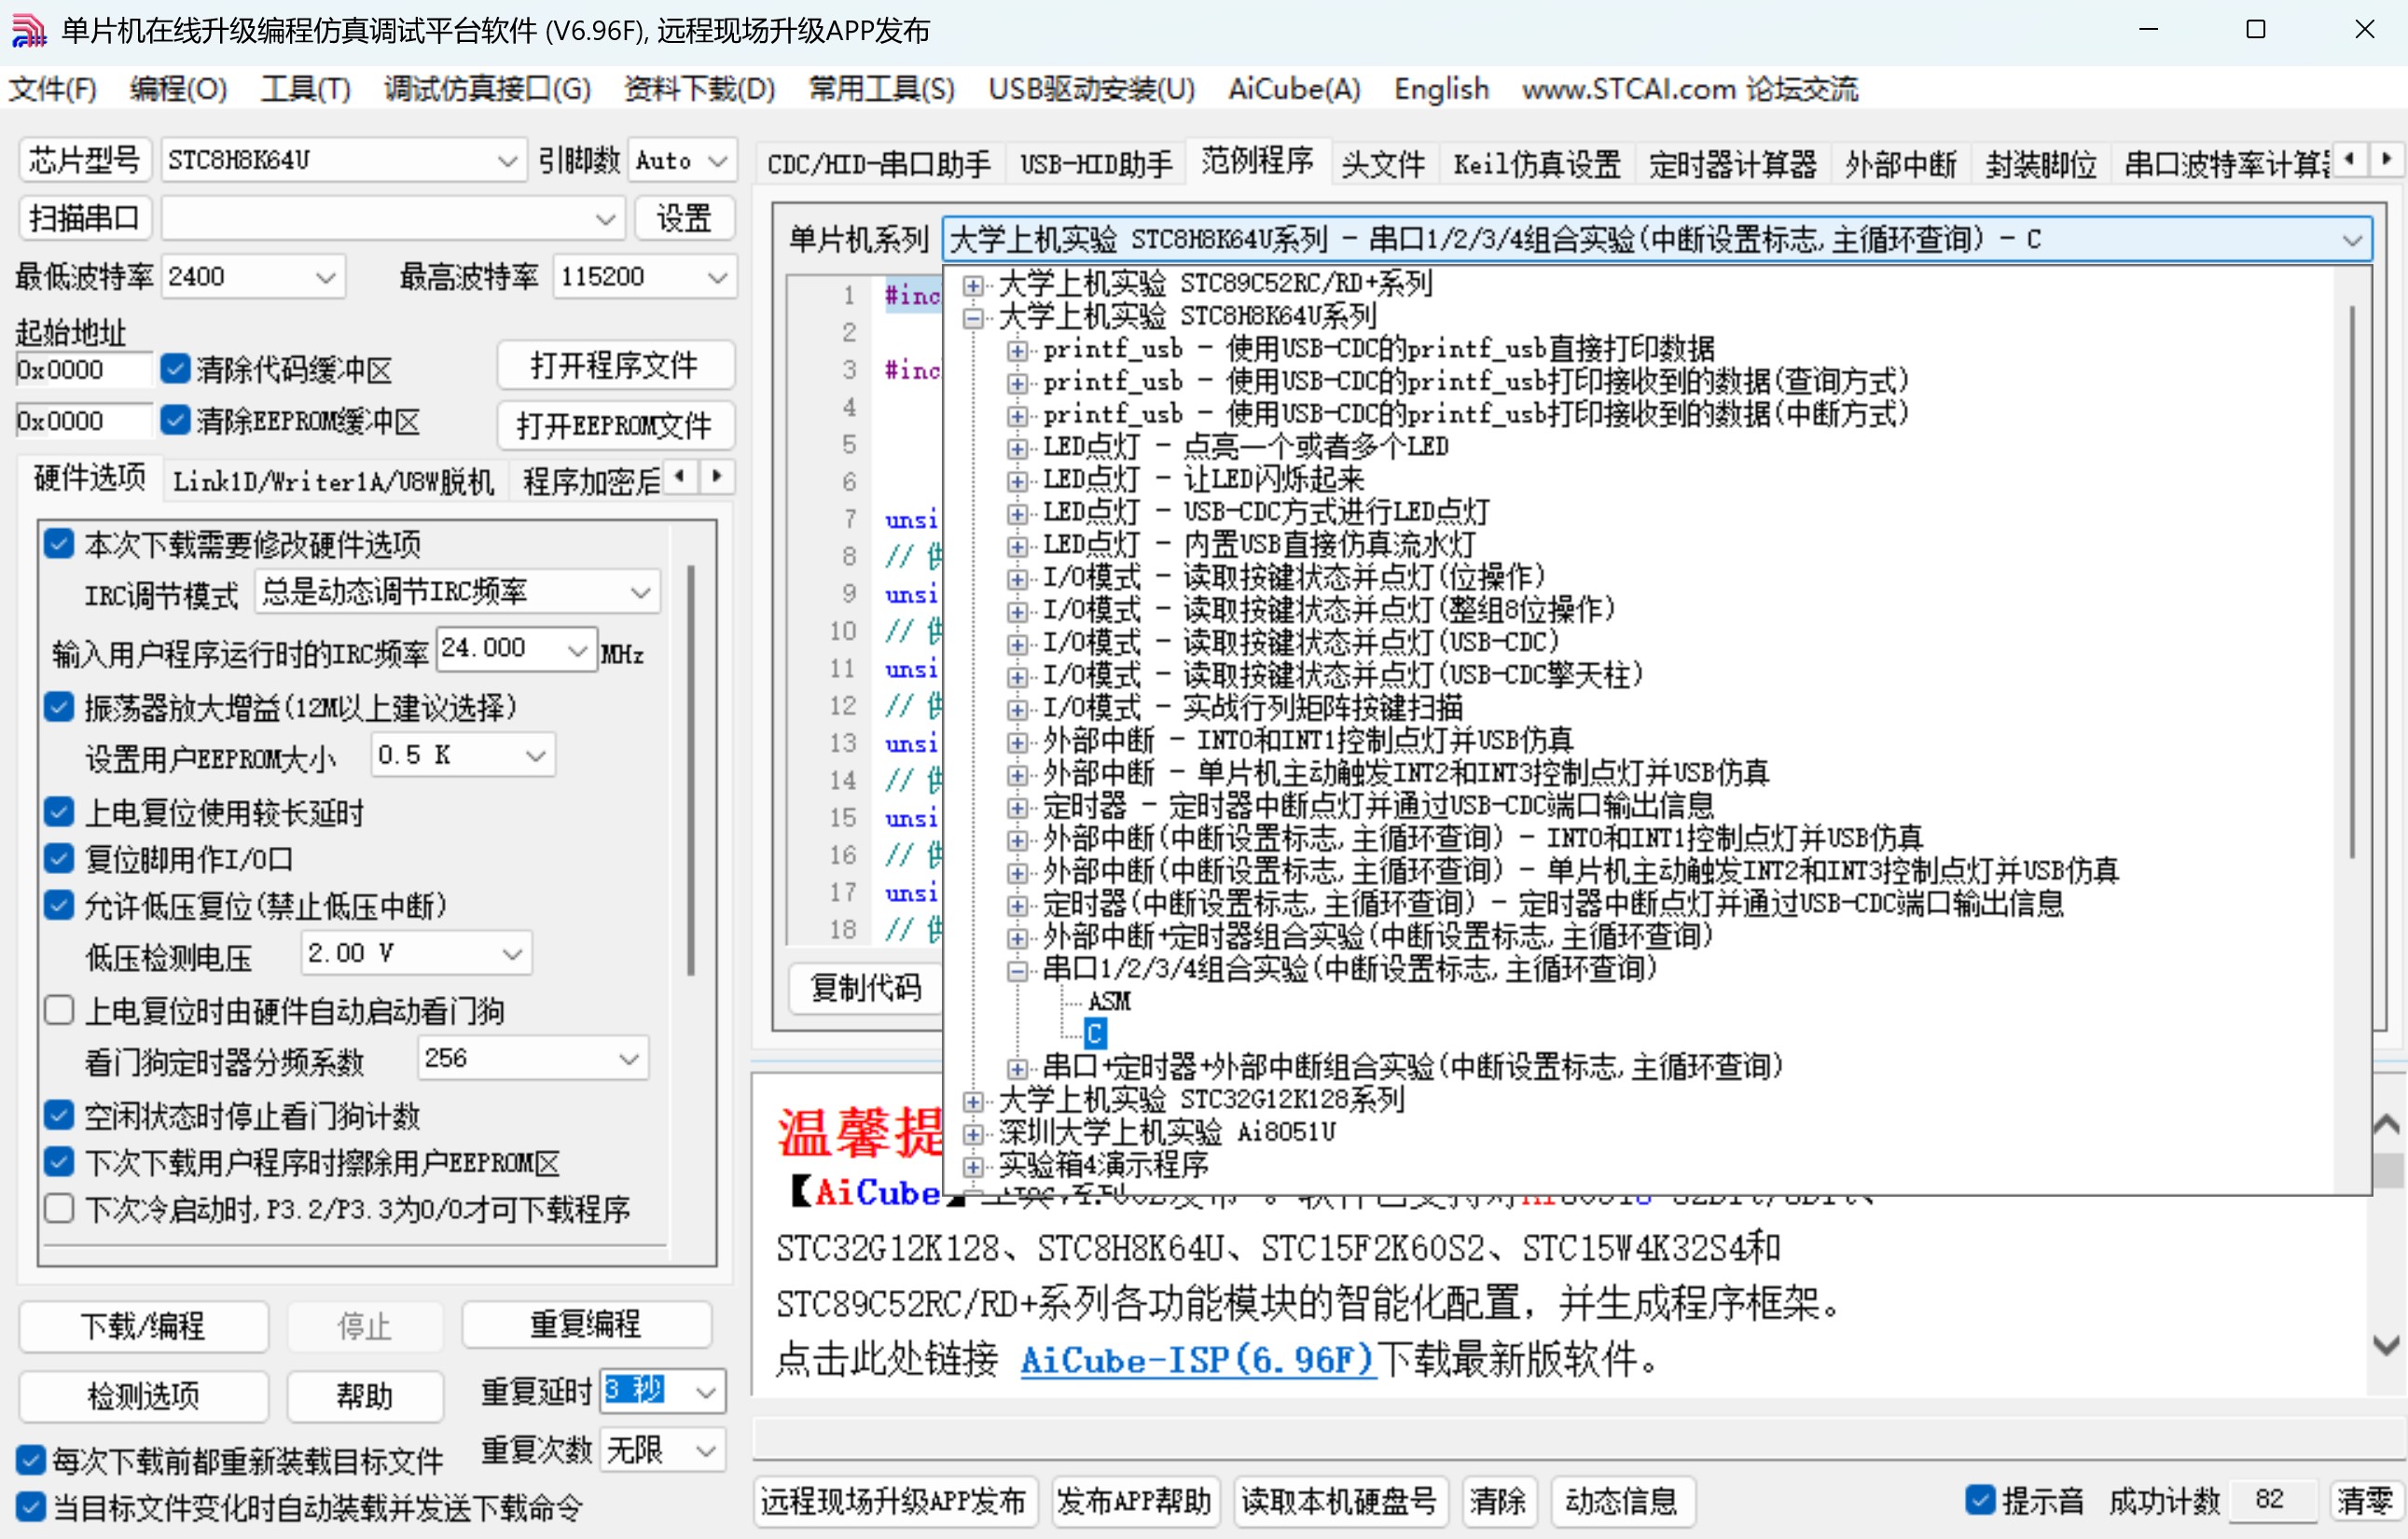
Task: Disable the 提示音 checkbox
Action: pyautogui.click(x=1979, y=1500)
